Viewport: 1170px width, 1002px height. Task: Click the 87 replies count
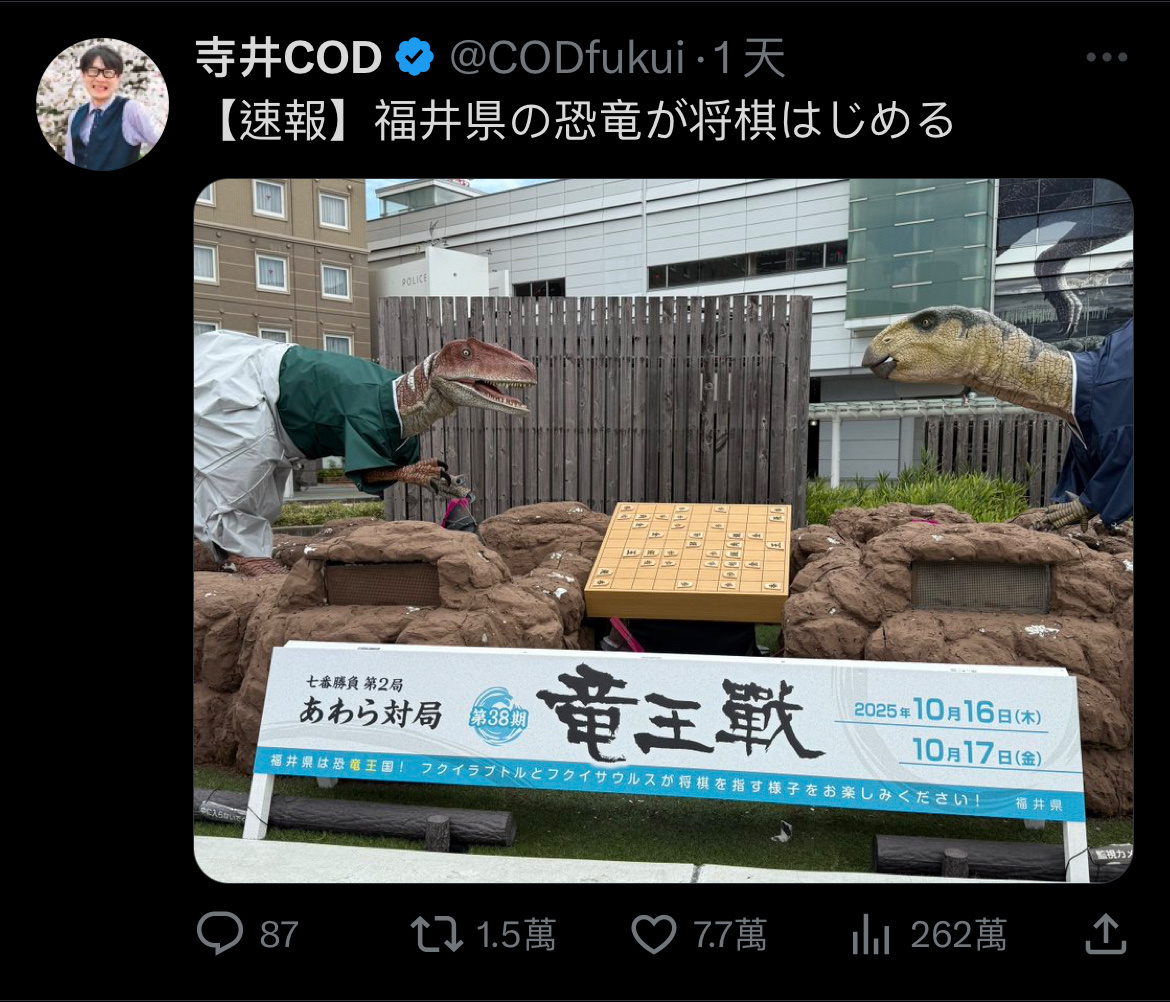(x=279, y=935)
